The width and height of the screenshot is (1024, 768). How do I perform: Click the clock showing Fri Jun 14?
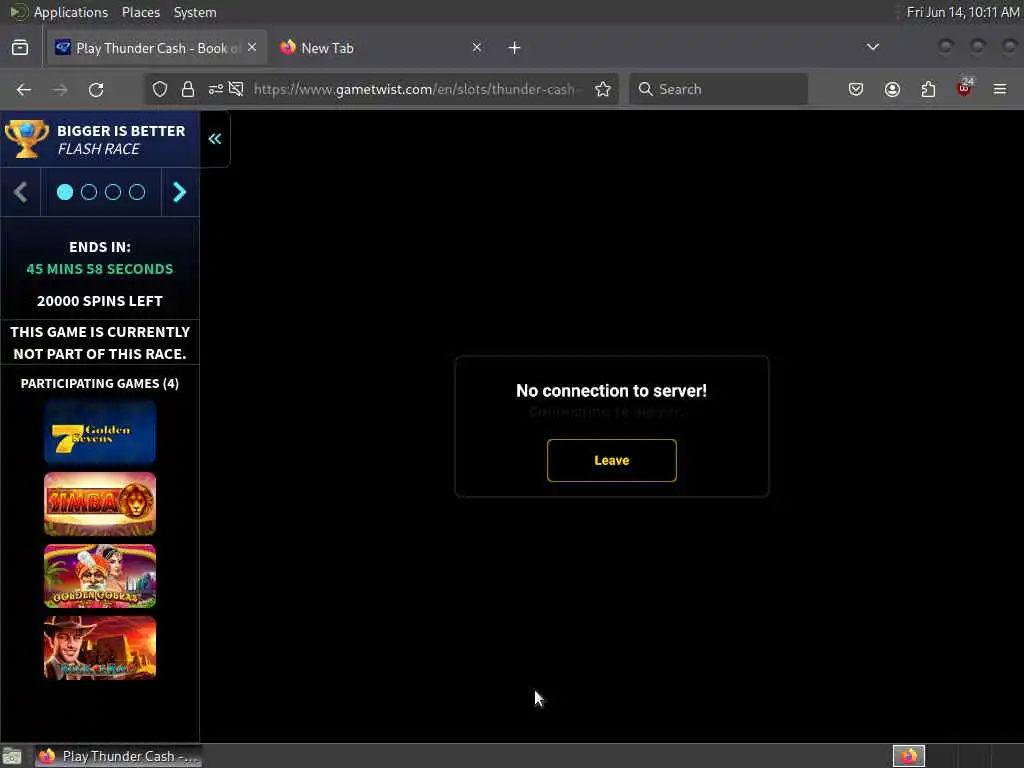pos(963,12)
